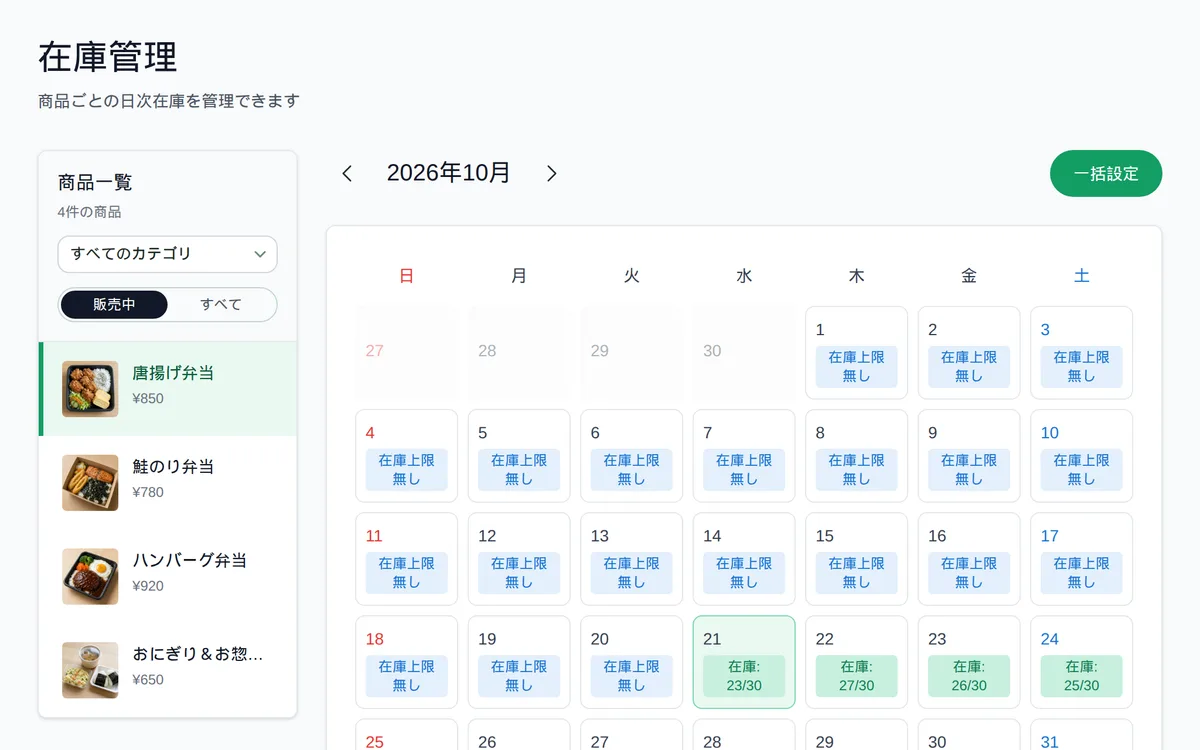Image resolution: width=1200 pixels, height=750 pixels.
Task: Click greyed-out day 27 of previous month
Action: 407,353
